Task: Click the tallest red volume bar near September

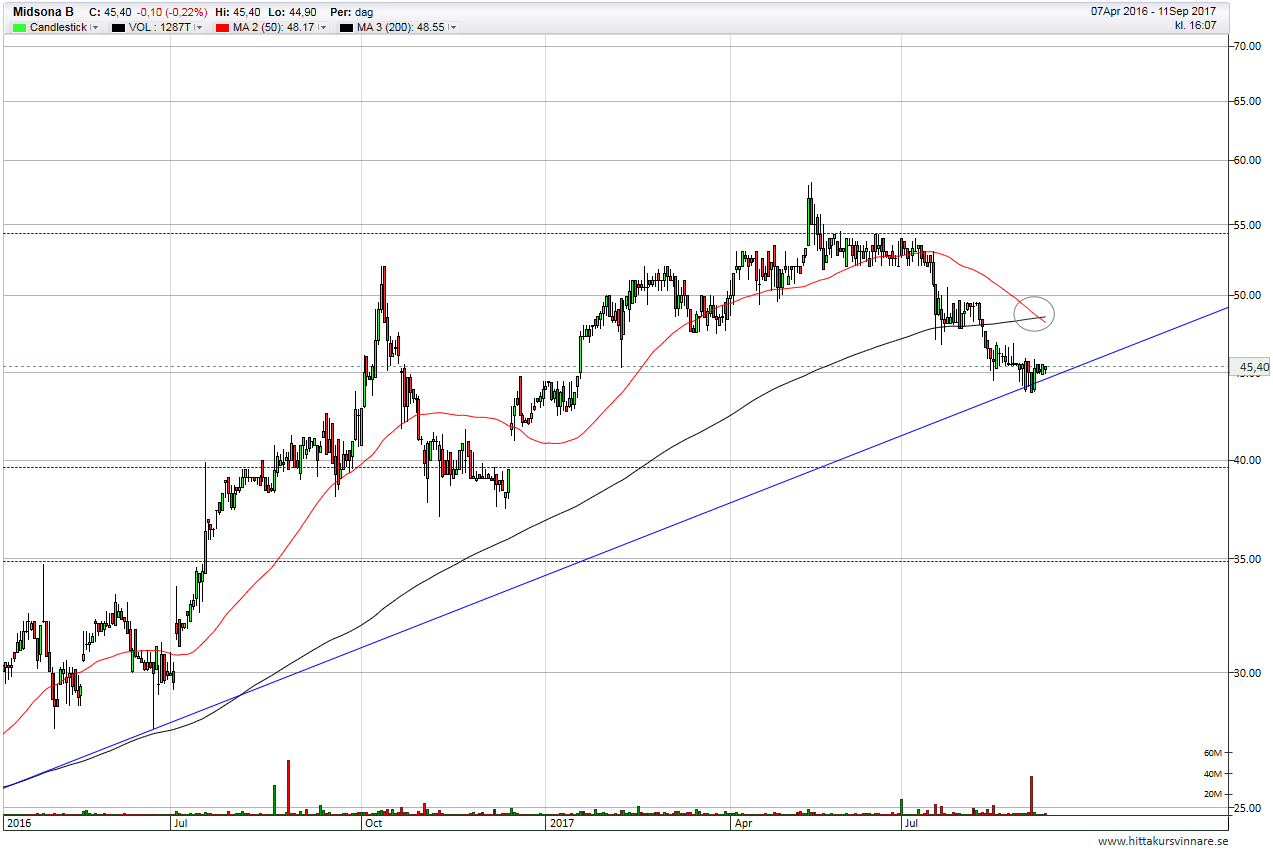Action: point(1030,794)
